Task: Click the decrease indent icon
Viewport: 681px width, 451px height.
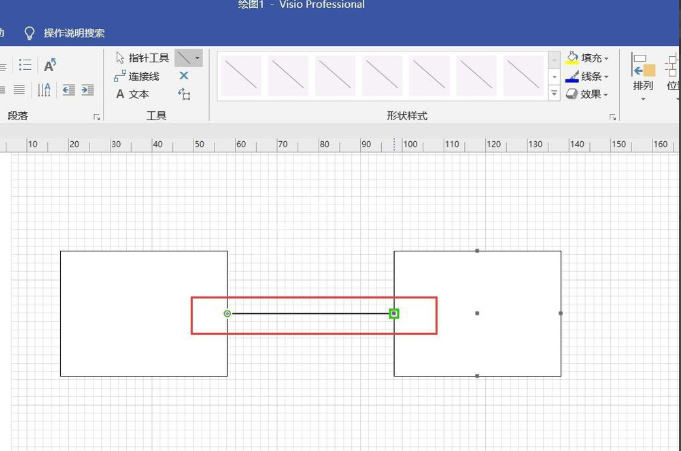Action: [x=69, y=90]
